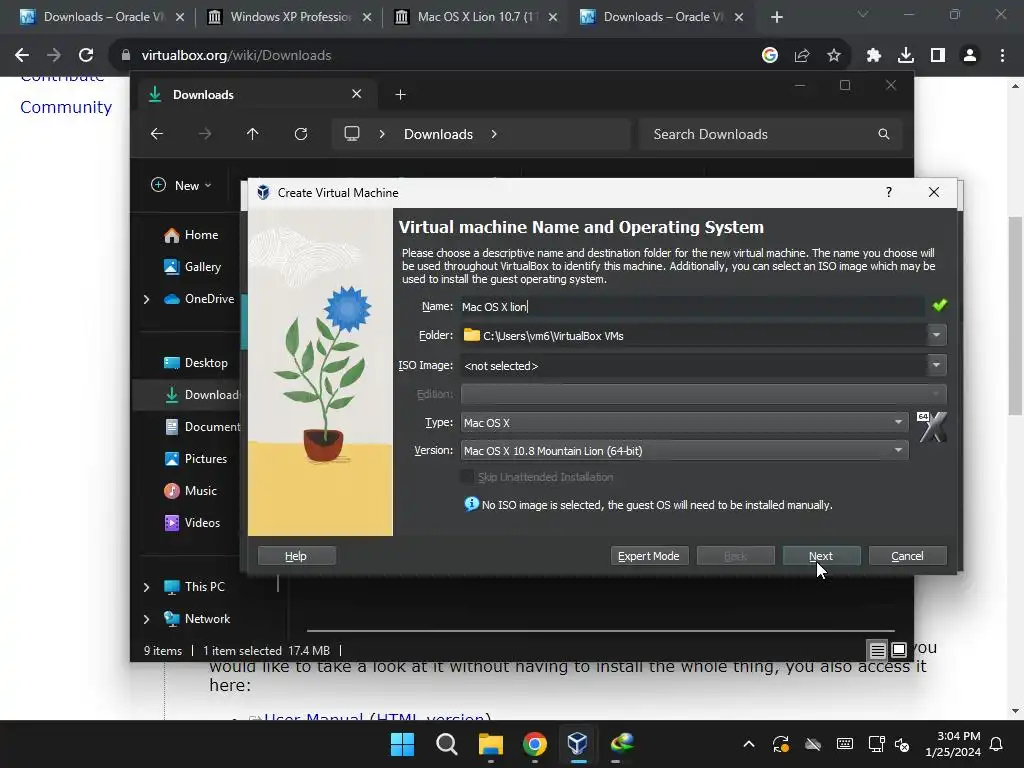Click the question mark help icon in dialog title
Image resolution: width=1024 pixels, height=768 pixels.
(888, 192)
